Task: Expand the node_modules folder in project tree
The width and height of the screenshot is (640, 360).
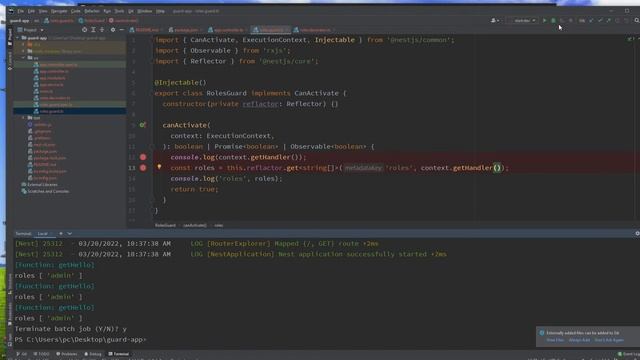Action: tap(24, 51)
